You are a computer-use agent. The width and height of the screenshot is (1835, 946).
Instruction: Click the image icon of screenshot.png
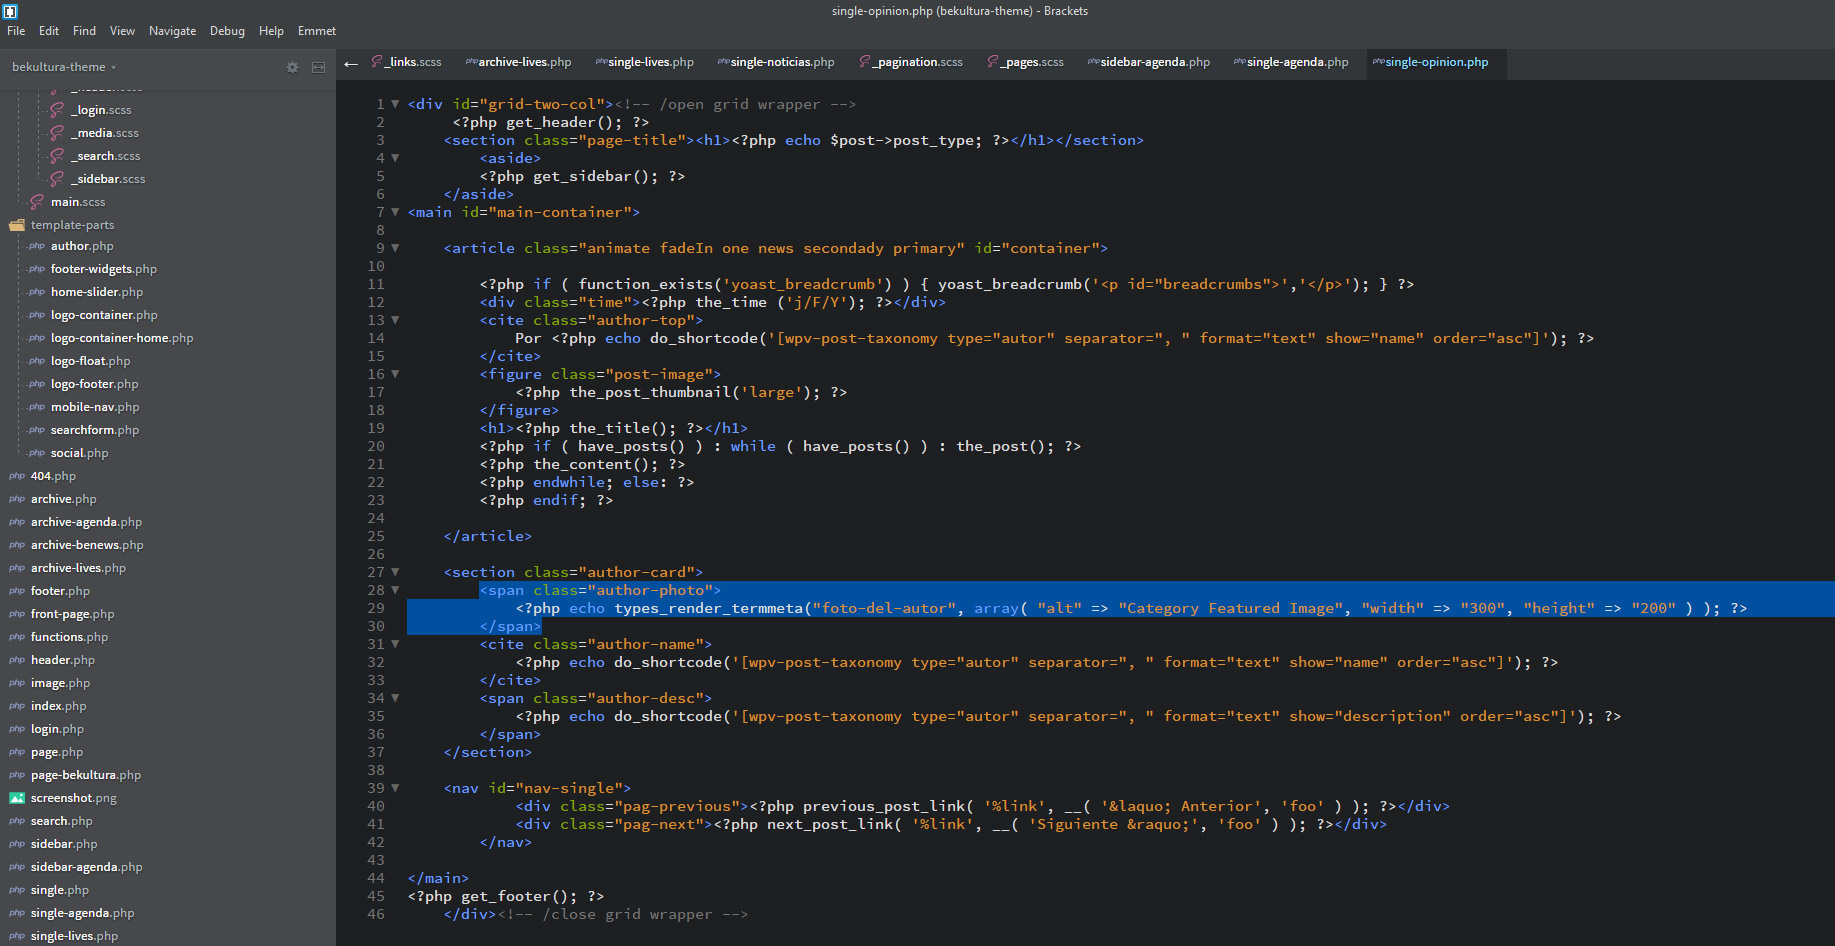coord(17,798)
